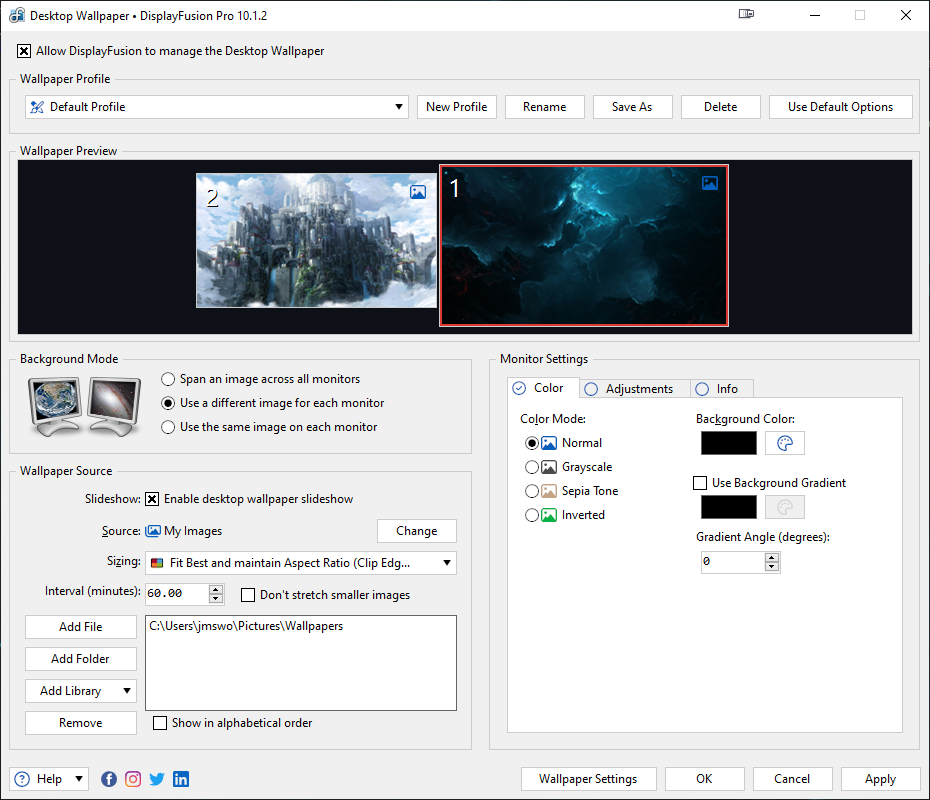Viewport: 930px width, 800px height.
Task: Disable desktop wallpaper slideshow checkbox
Action: (x=153, y=499)
